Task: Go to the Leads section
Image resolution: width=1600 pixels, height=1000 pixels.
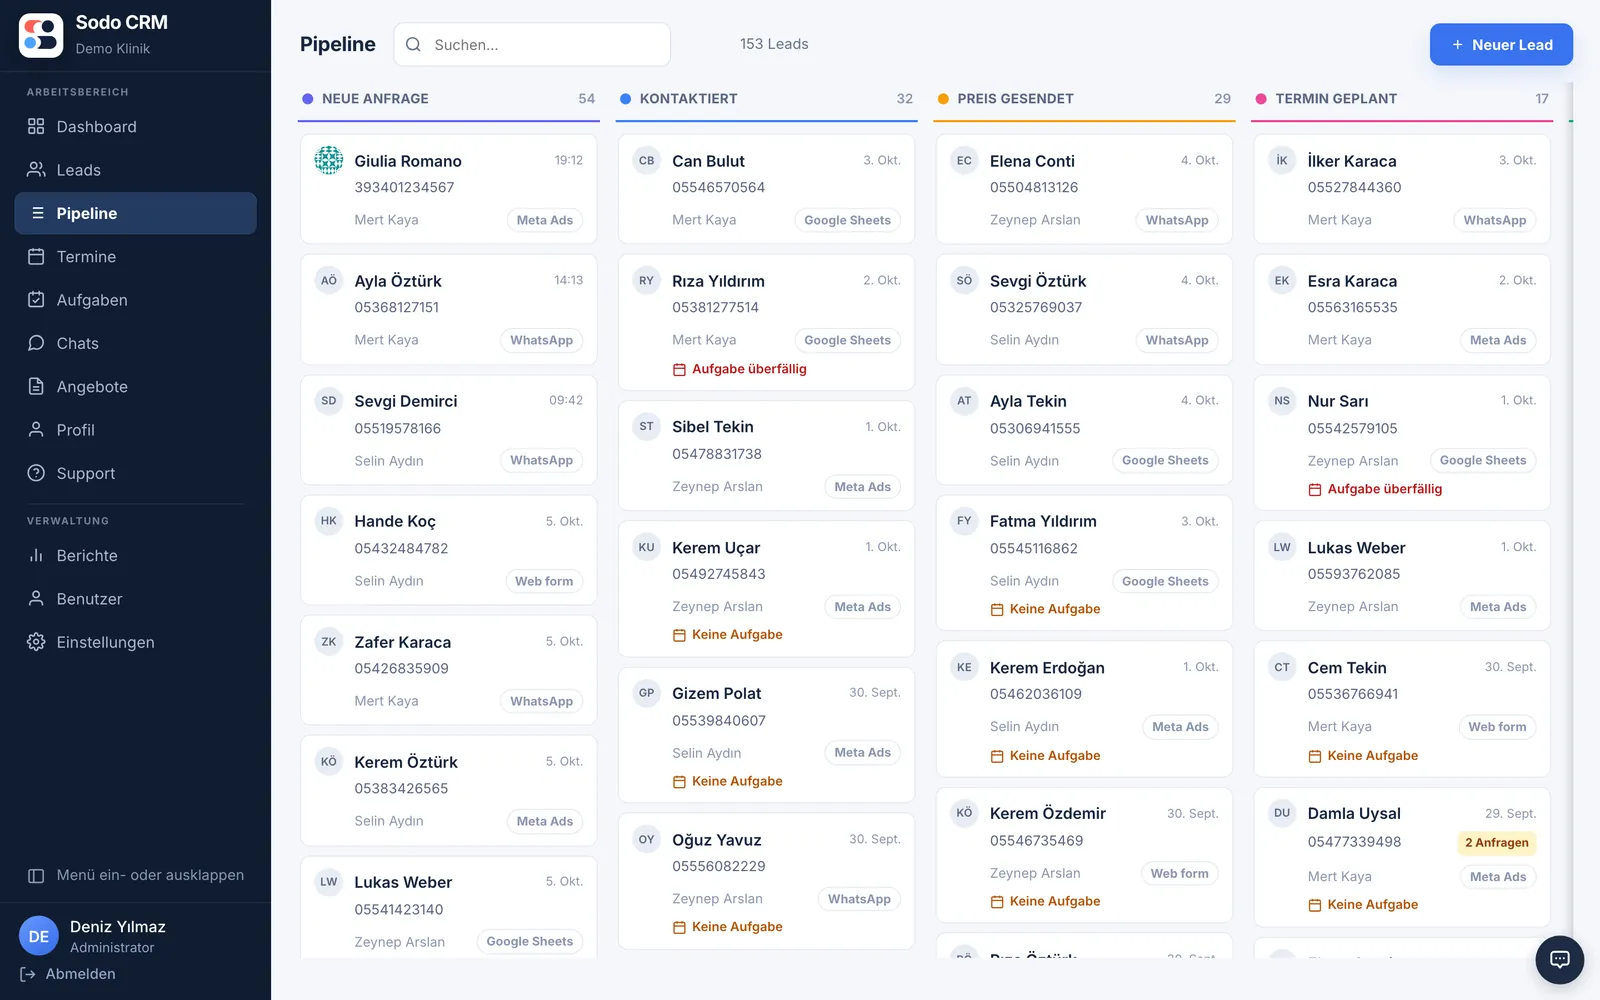Action: pos(135,170)
